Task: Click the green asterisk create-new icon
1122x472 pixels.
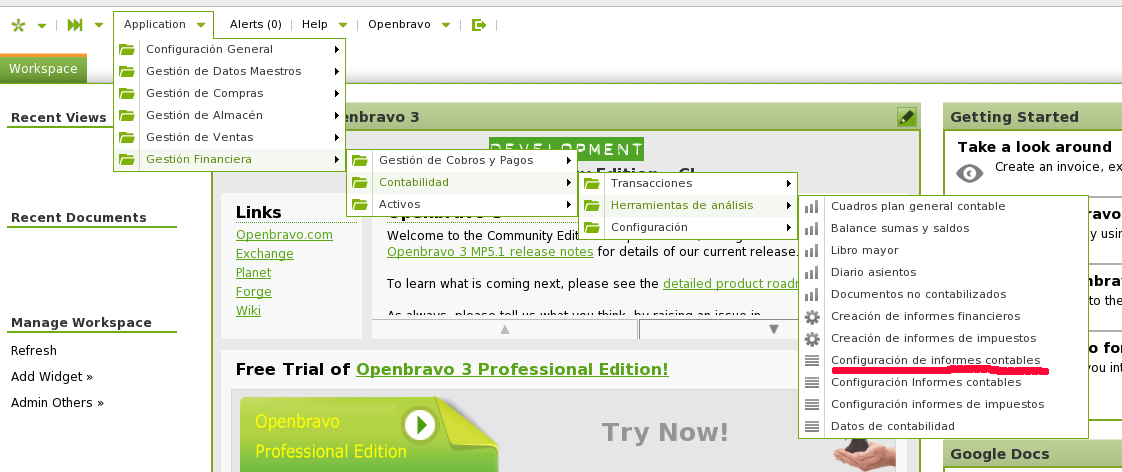Action: pos(19,25)
